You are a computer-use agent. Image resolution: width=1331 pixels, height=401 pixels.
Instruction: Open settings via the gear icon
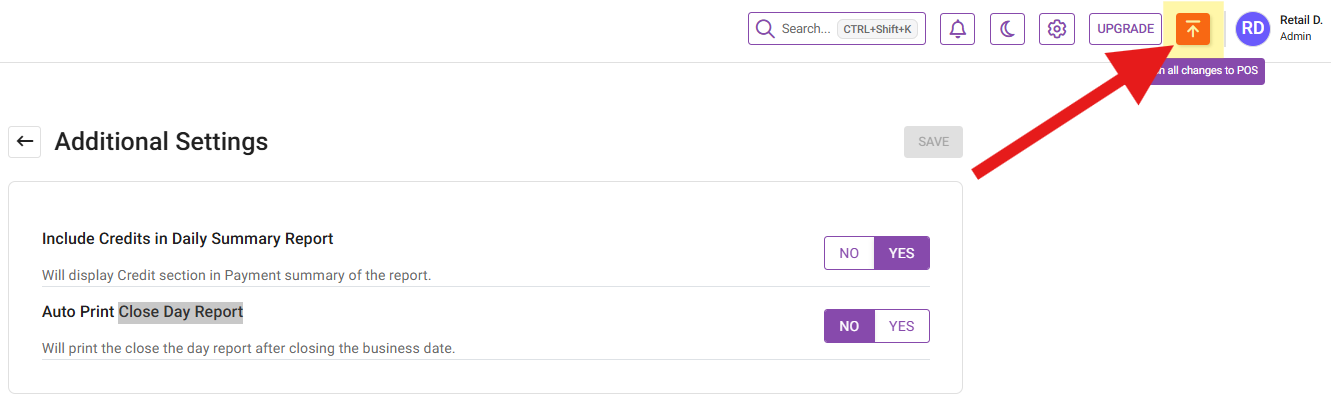click(1056, 29)
